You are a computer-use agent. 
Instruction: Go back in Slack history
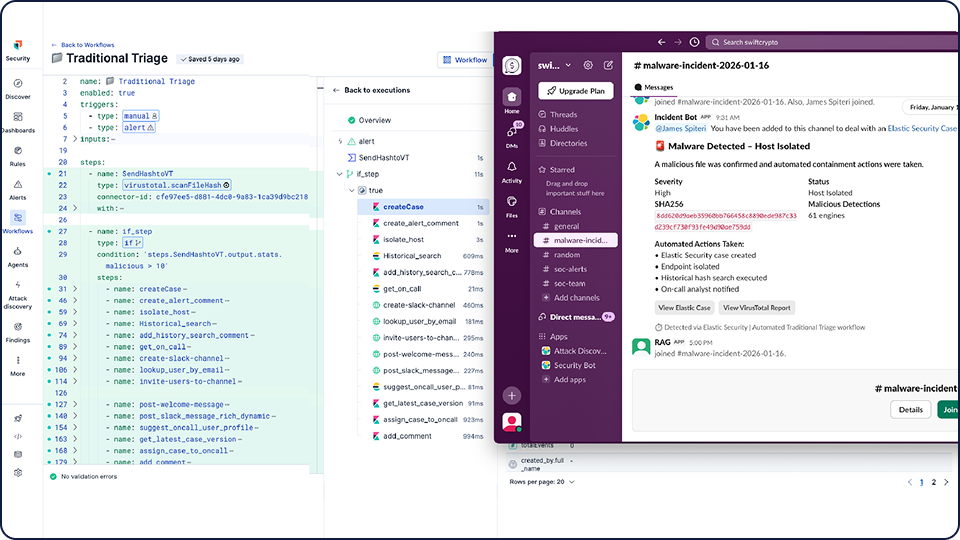tap(661, 42)
